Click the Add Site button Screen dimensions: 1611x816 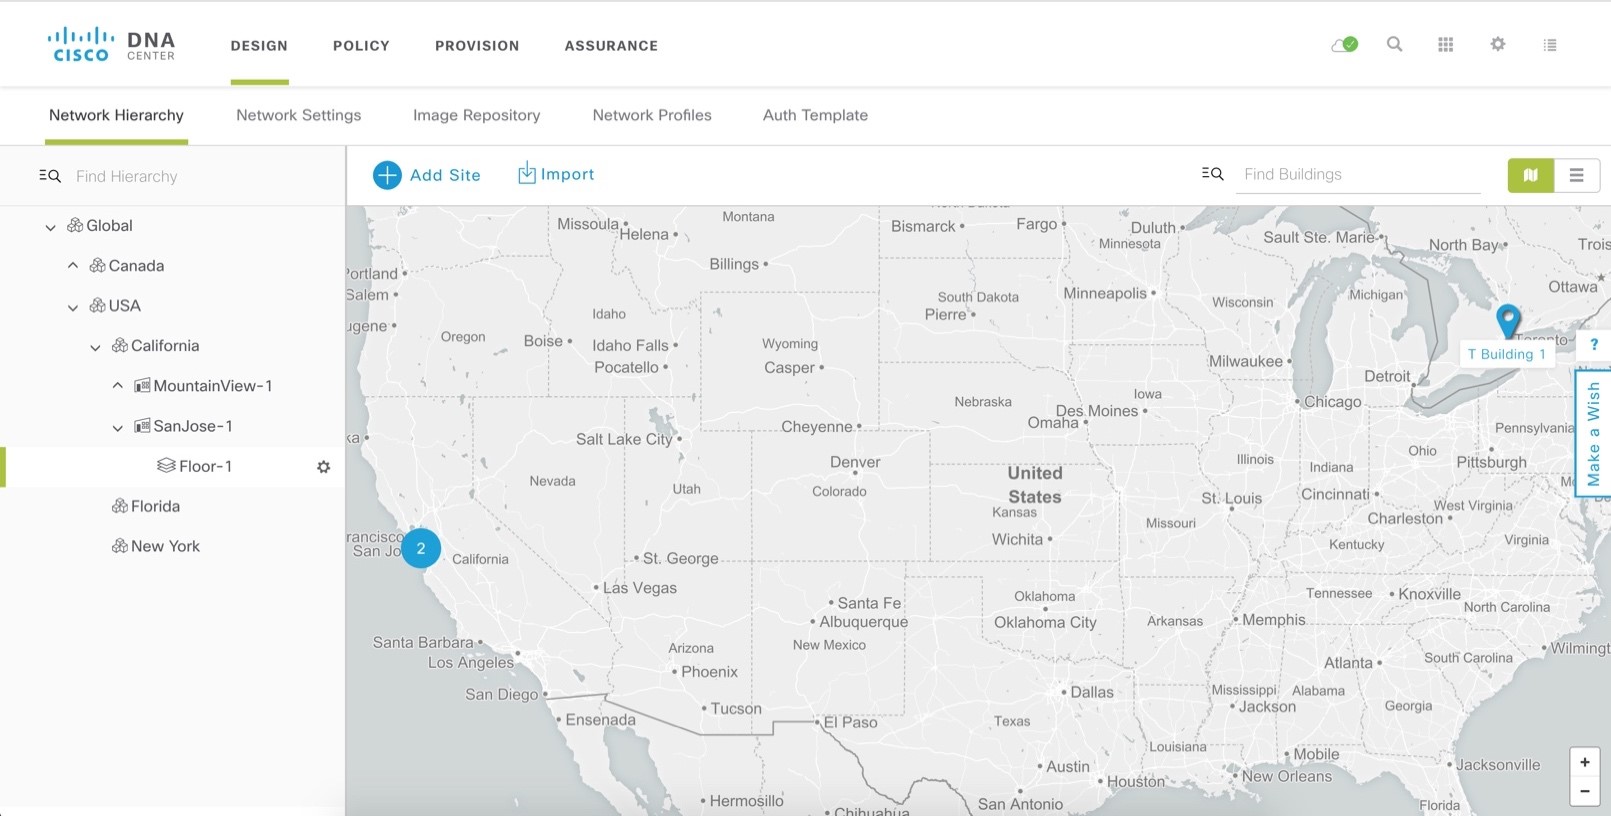(x=427, y=175)
